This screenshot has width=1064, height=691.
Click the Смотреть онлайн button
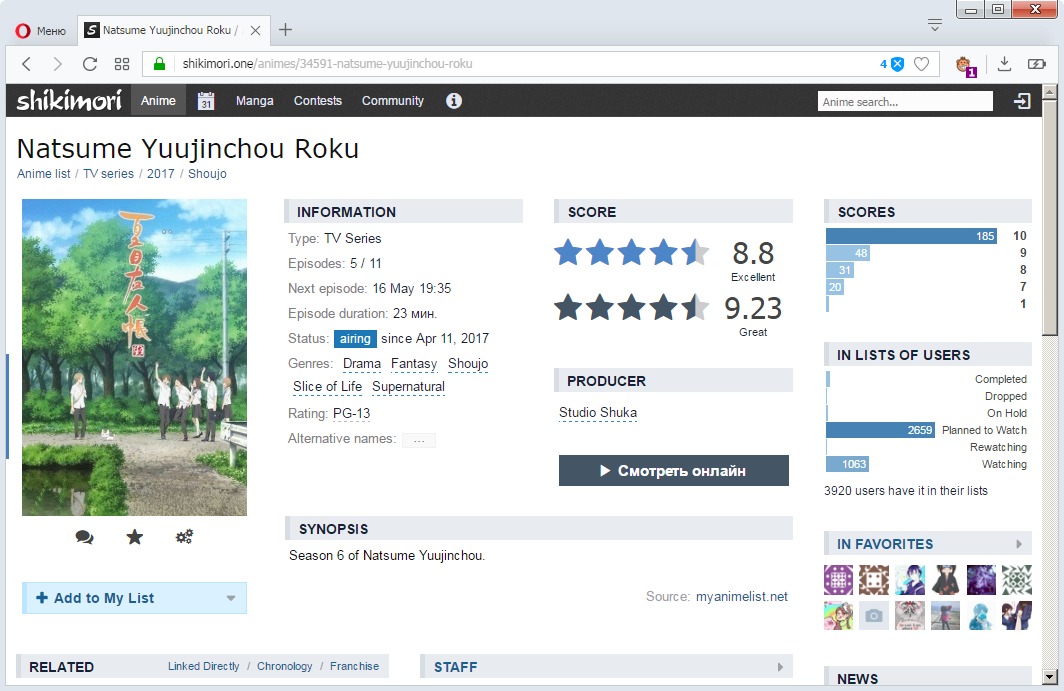pyautogui.click(x=673, y=471)
